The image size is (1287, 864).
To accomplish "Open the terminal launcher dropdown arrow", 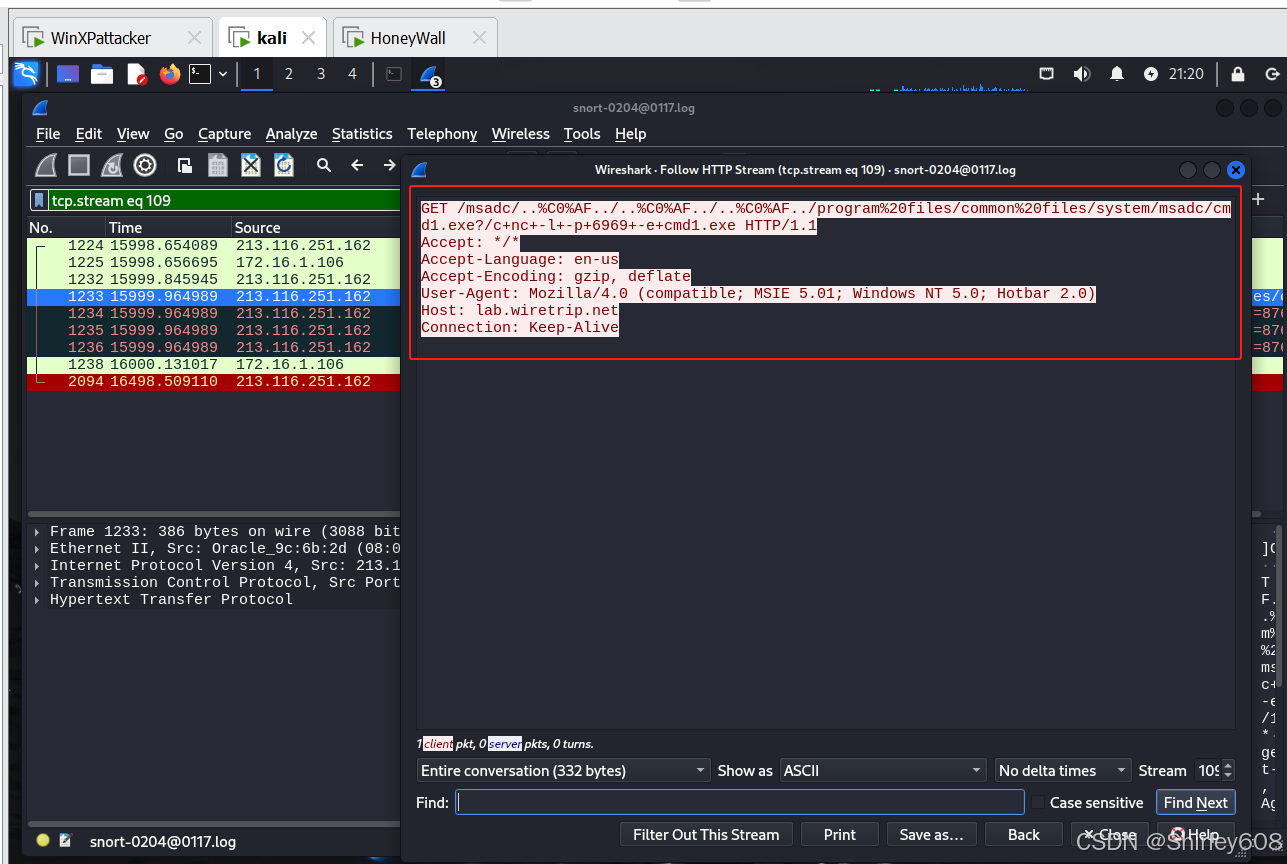I will pos(223,73).
